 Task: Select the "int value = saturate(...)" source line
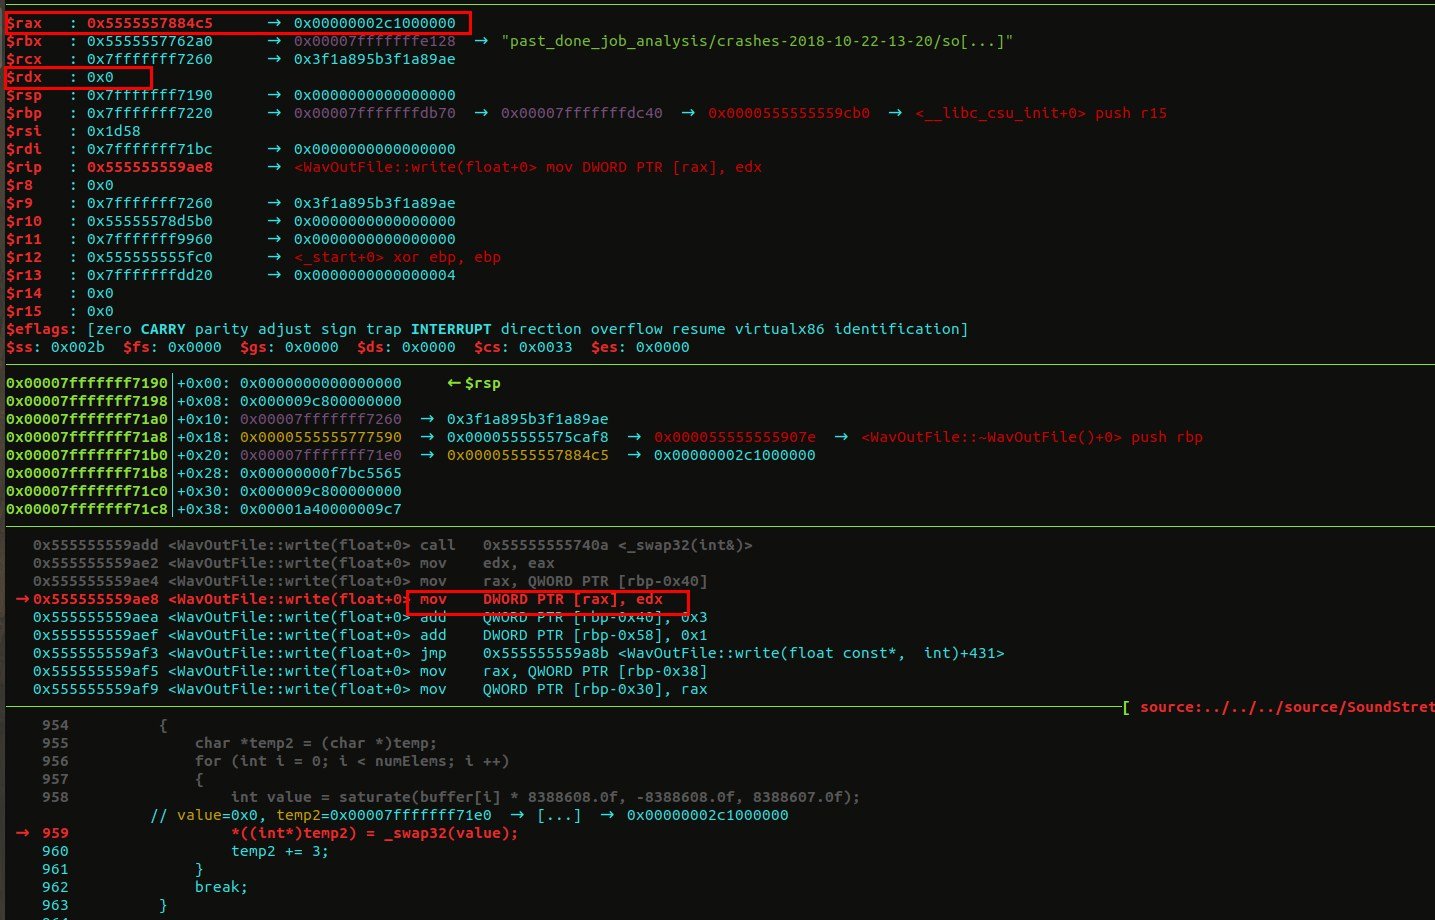[546, 797]
